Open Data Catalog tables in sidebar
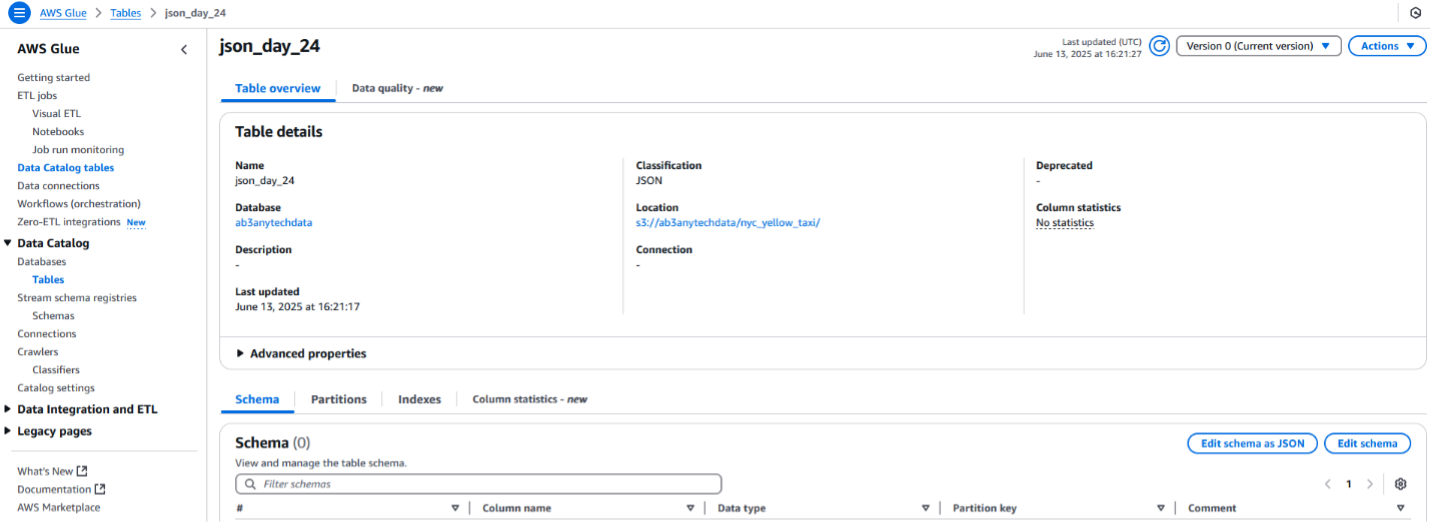 tap(65, 167)
